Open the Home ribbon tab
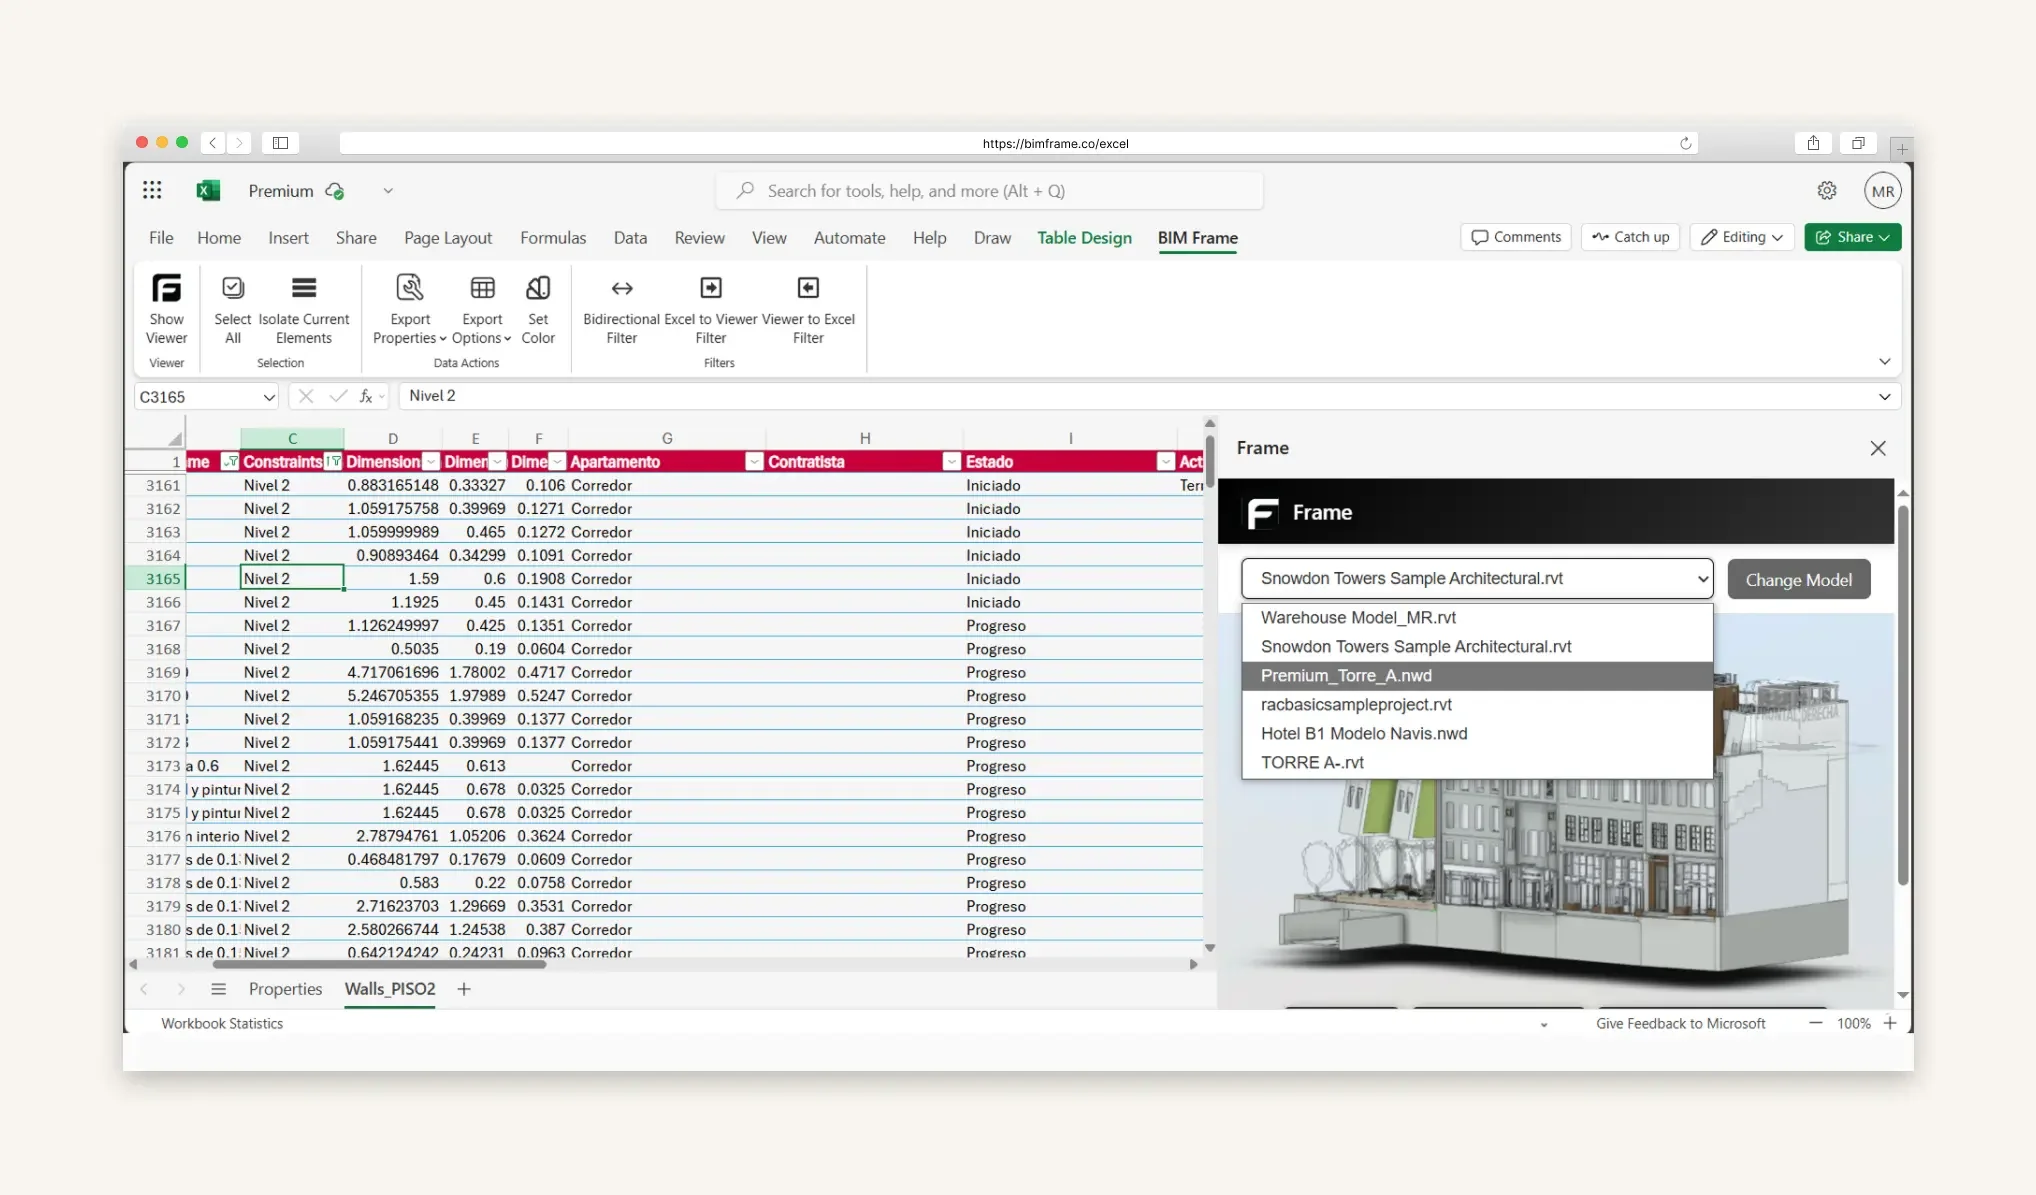The image size is (2036, 1195). pos(219,238)
